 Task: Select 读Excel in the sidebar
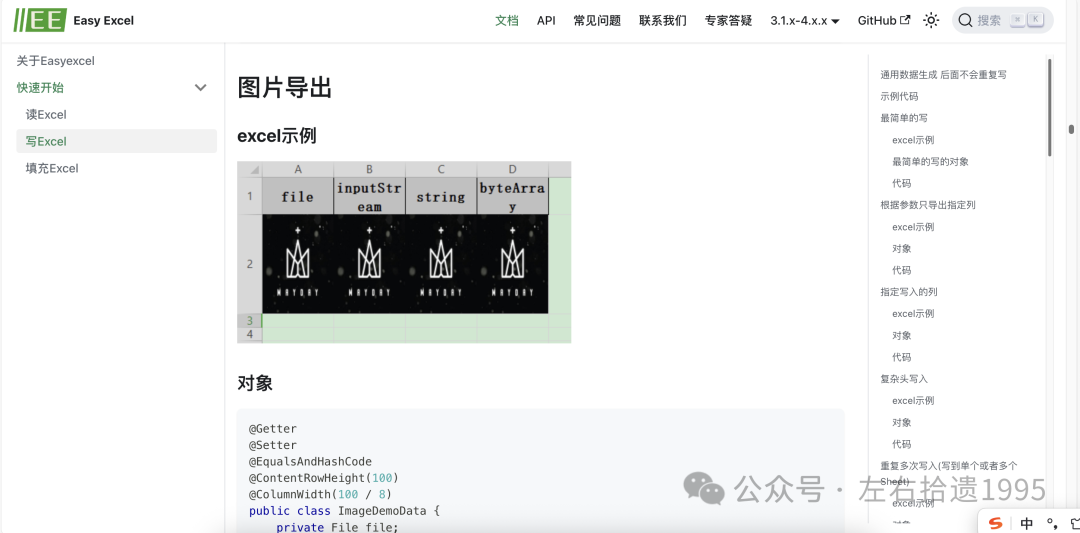pos(46,115)
